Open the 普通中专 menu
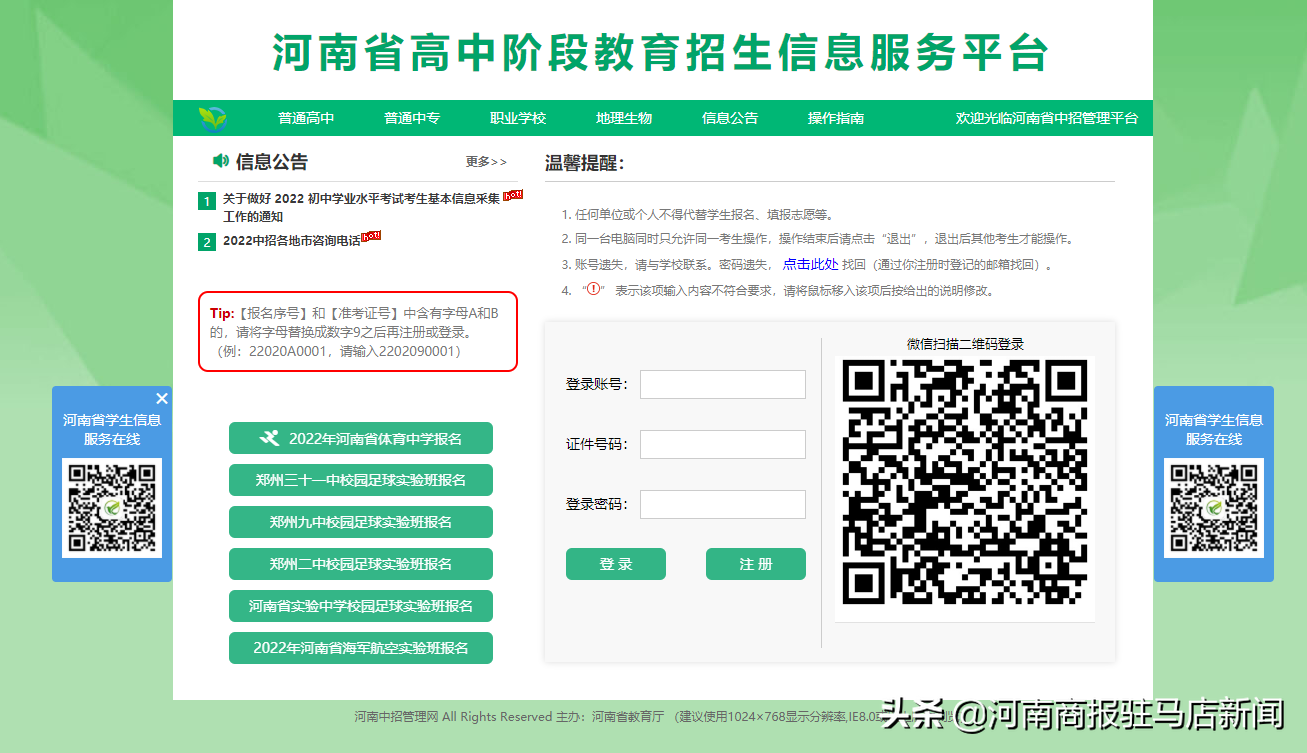Viewport: 1307px width, 753px height. coord(412,118)
